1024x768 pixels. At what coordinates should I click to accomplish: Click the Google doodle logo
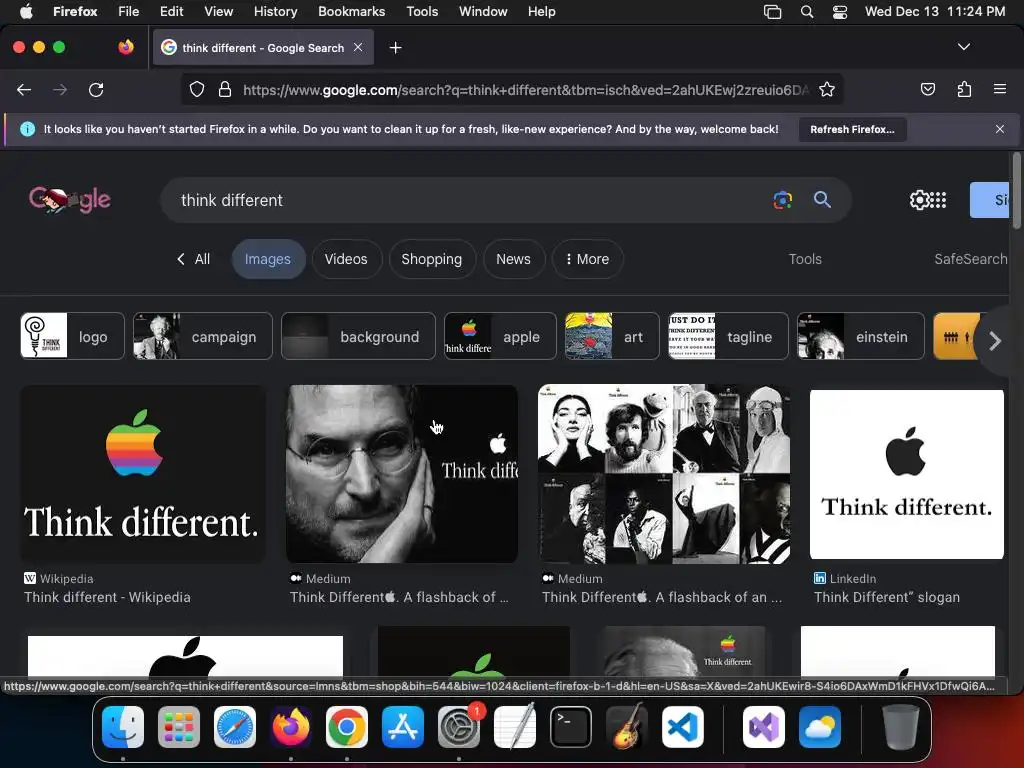[x=70, y=200]
